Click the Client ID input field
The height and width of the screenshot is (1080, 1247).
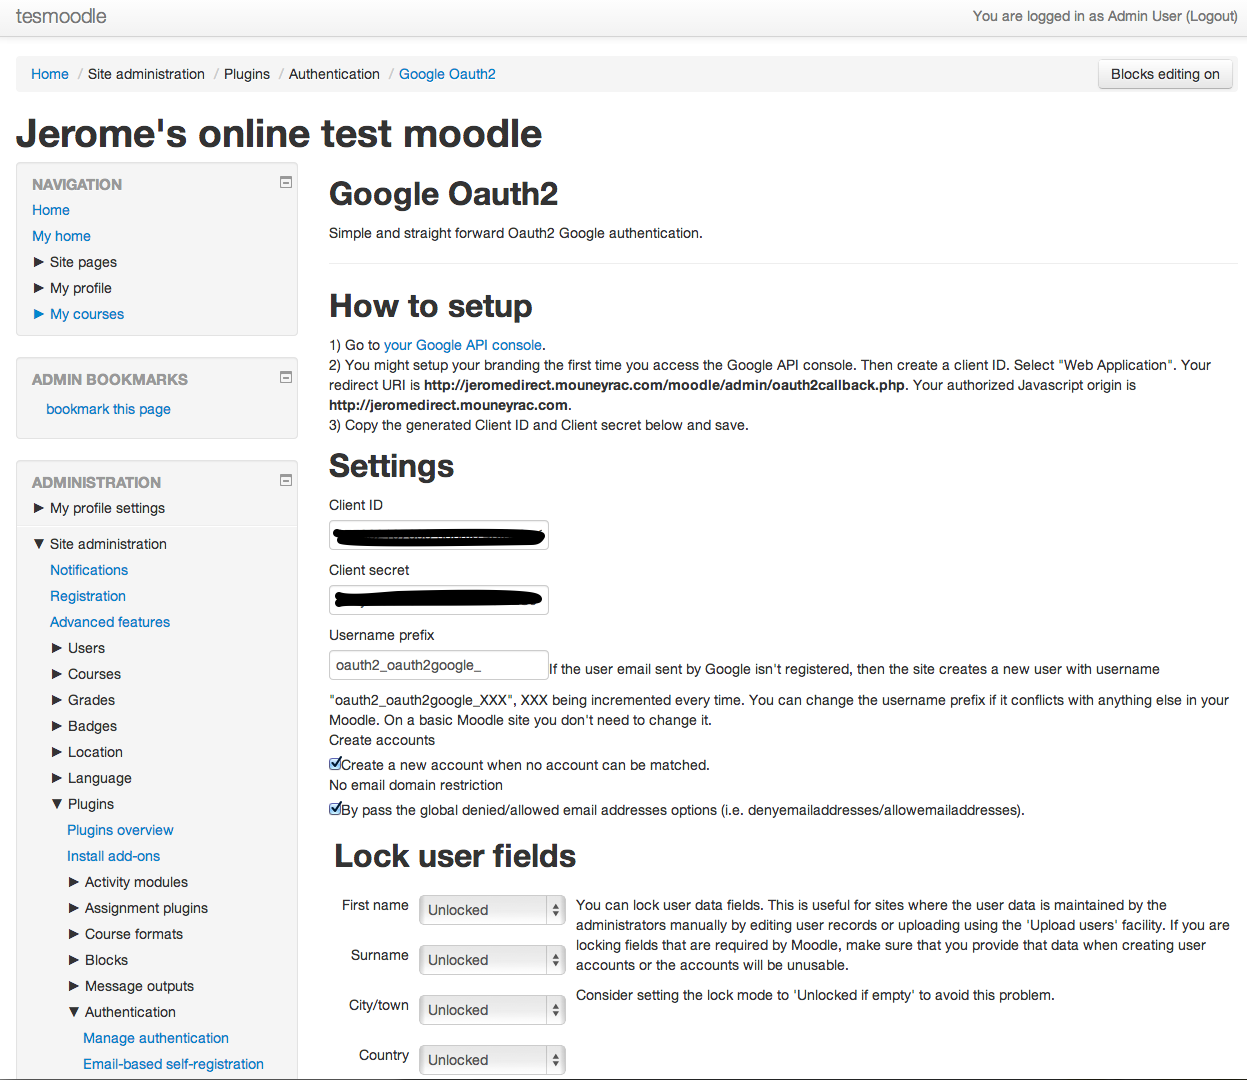[x=439, y=535]
